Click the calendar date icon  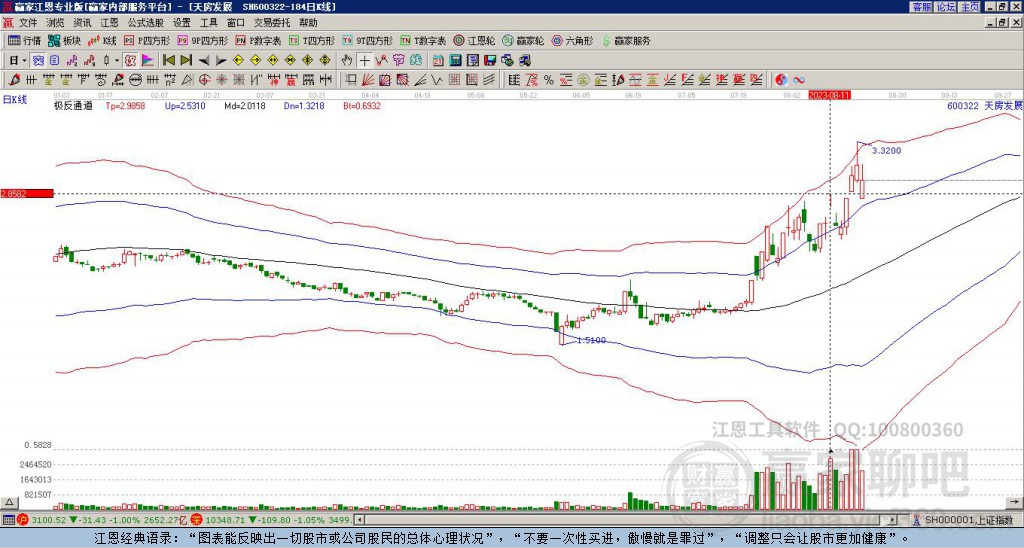(x=438, y=61)
